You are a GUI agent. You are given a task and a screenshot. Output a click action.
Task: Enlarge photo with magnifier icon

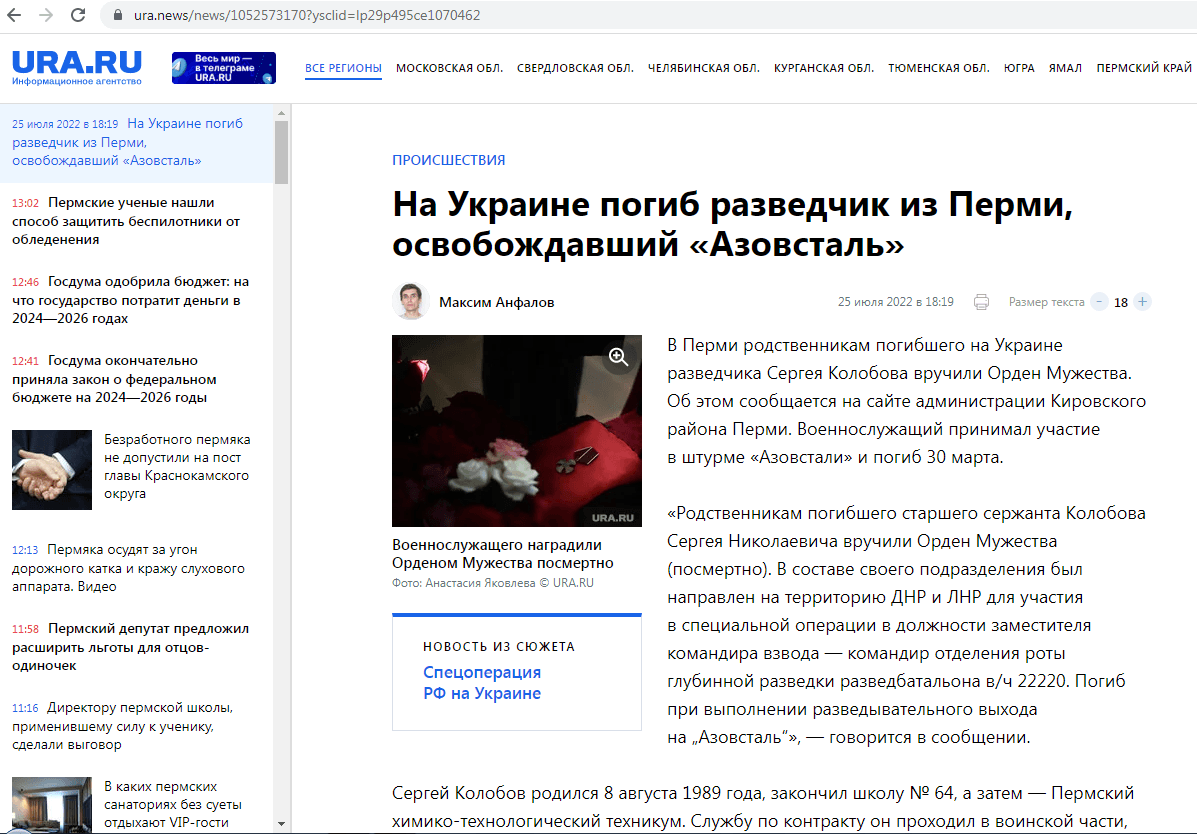coord(618,357)
